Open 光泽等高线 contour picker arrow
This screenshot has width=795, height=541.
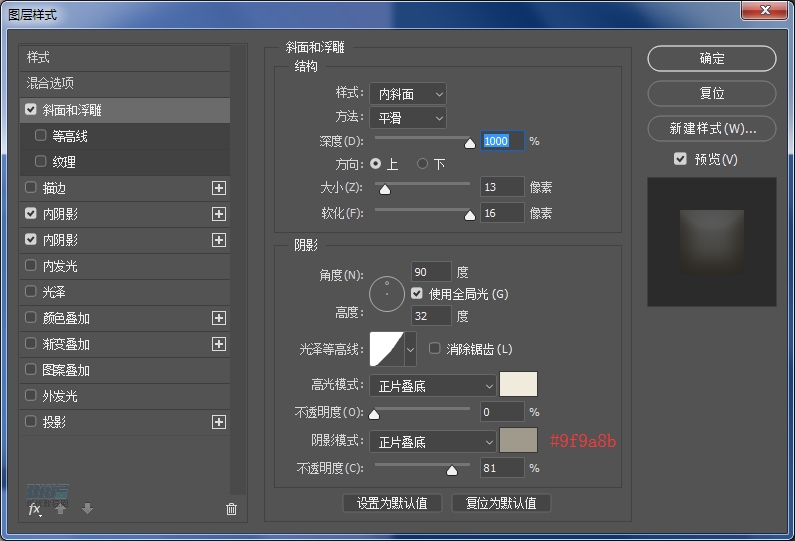click(410, 349)
